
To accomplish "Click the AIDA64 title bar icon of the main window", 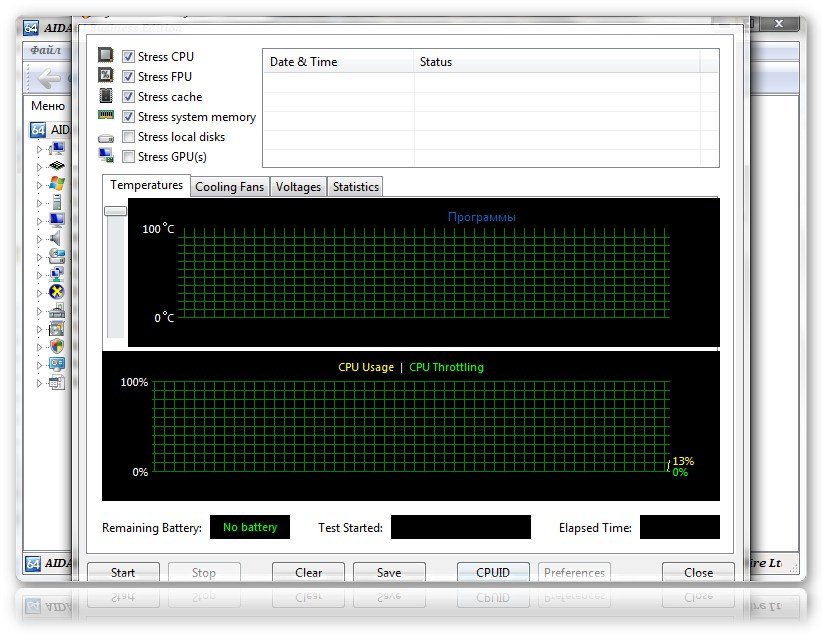I will click(31, 28).
